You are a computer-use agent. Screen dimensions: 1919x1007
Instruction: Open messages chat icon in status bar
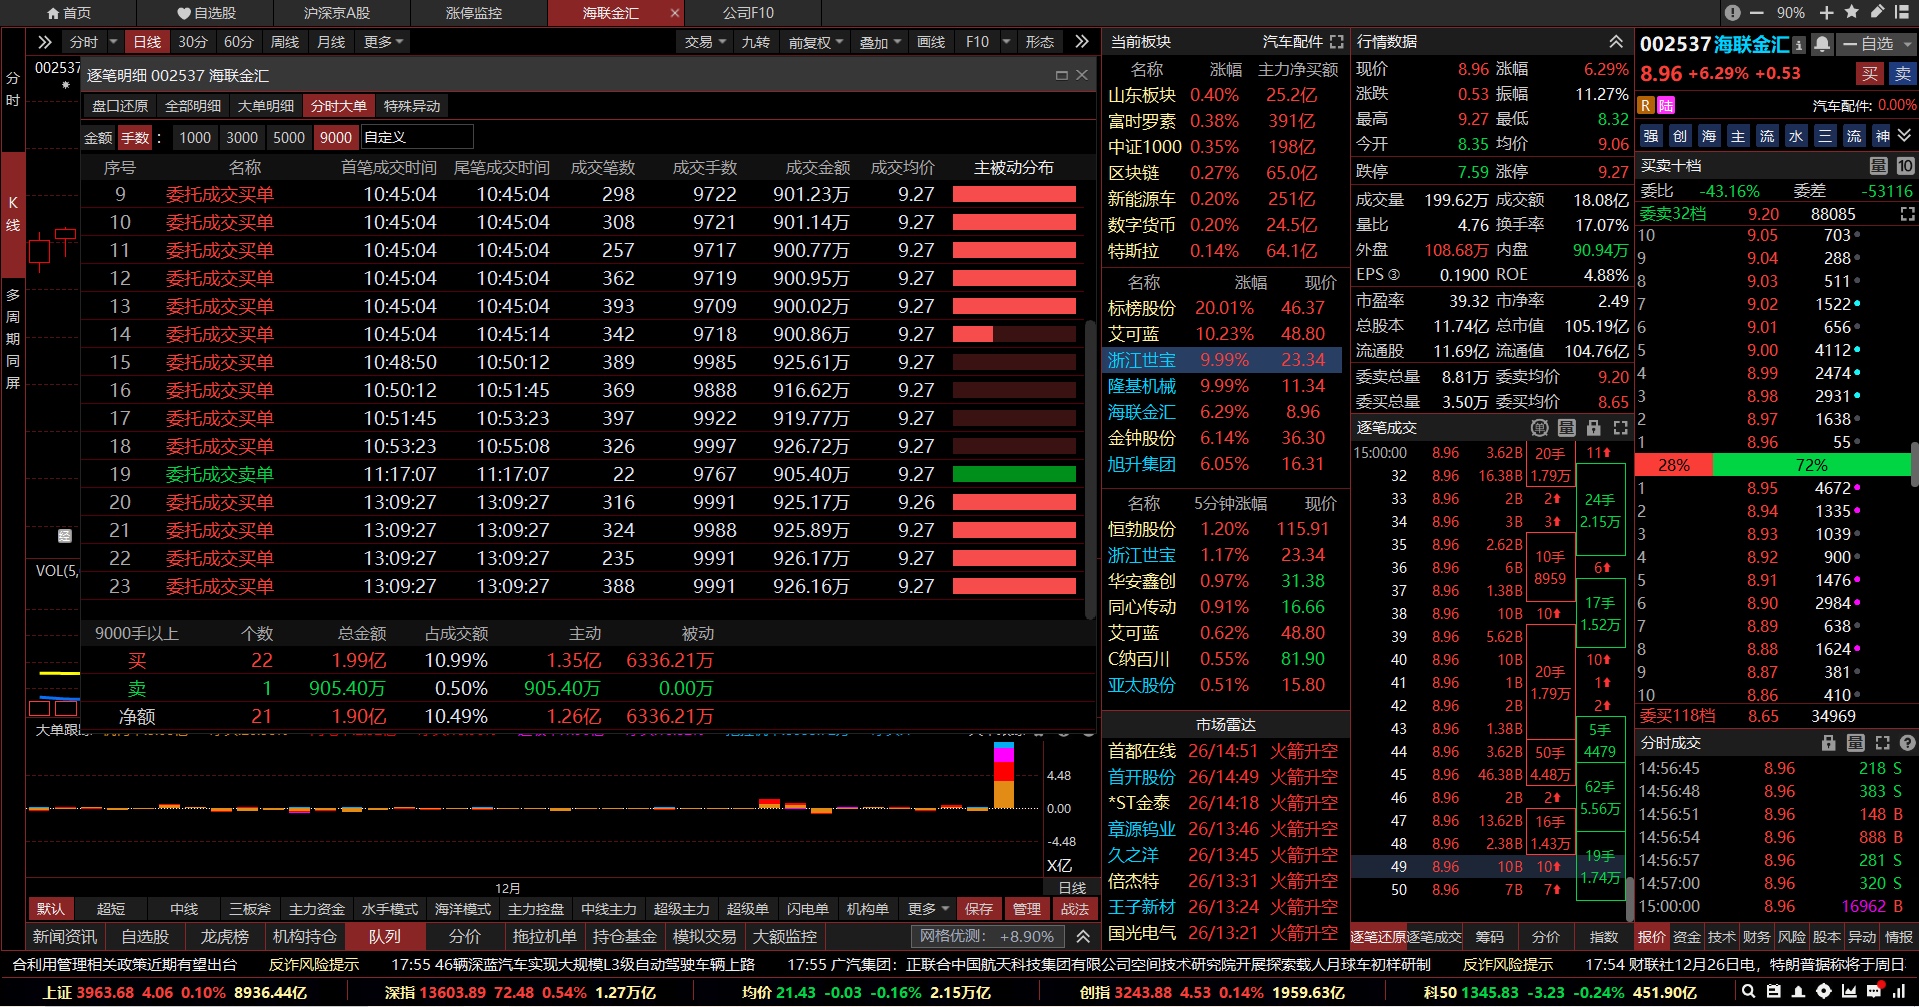click(x=1873, y=992)
